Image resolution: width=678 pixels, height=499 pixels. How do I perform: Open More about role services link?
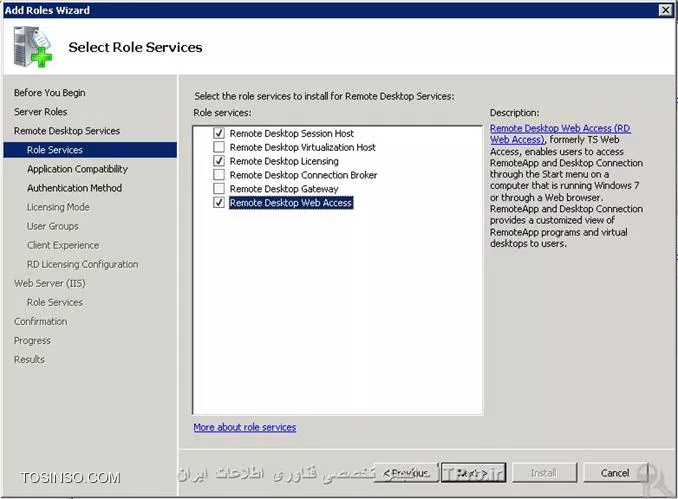coord(245,427)
